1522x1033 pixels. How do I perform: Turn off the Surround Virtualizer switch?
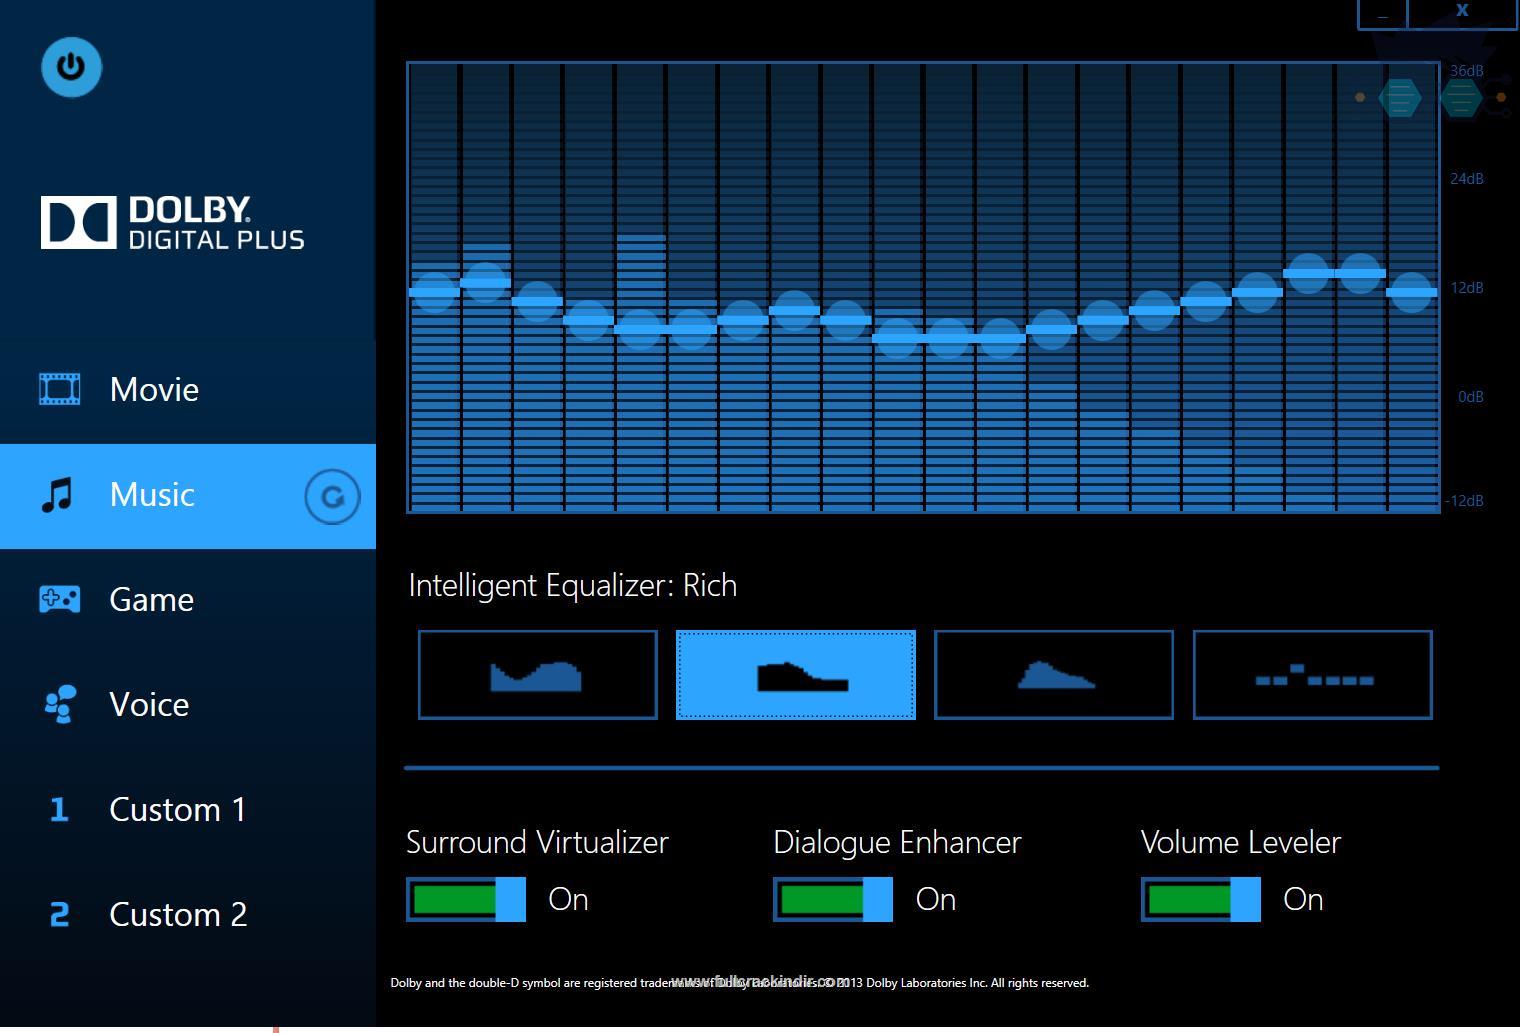466,899
